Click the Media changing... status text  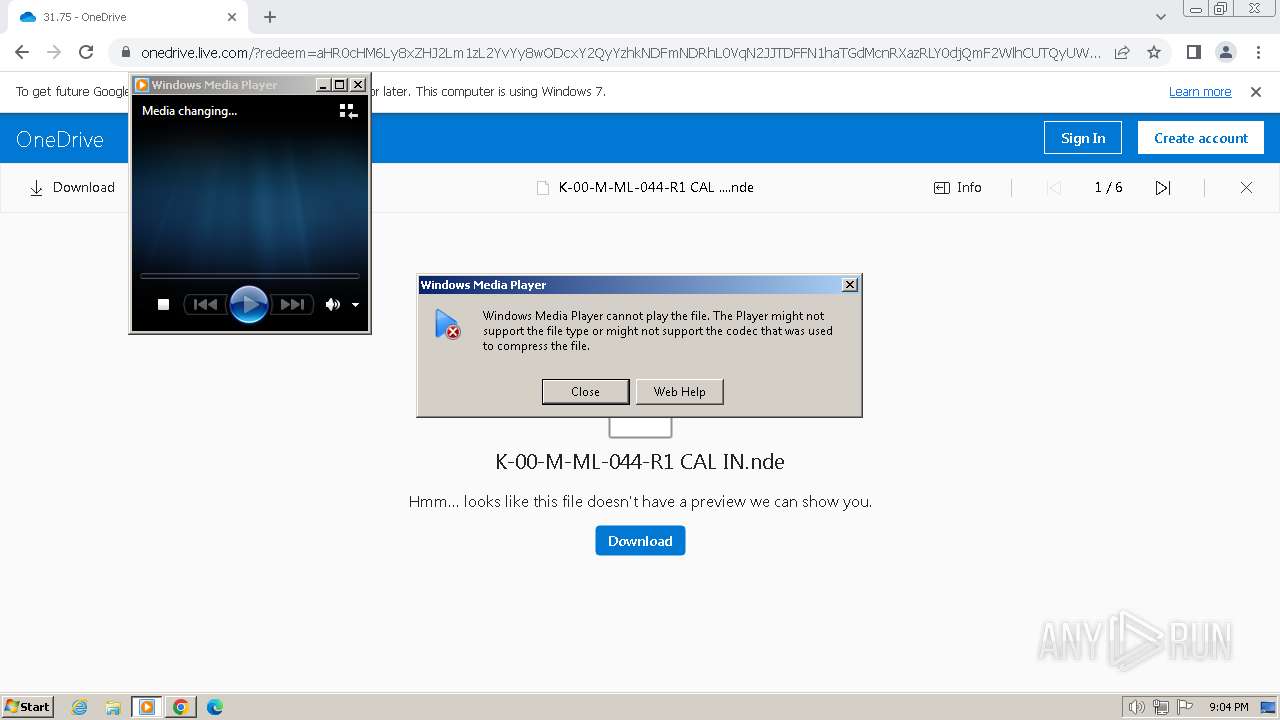[189, 111]
